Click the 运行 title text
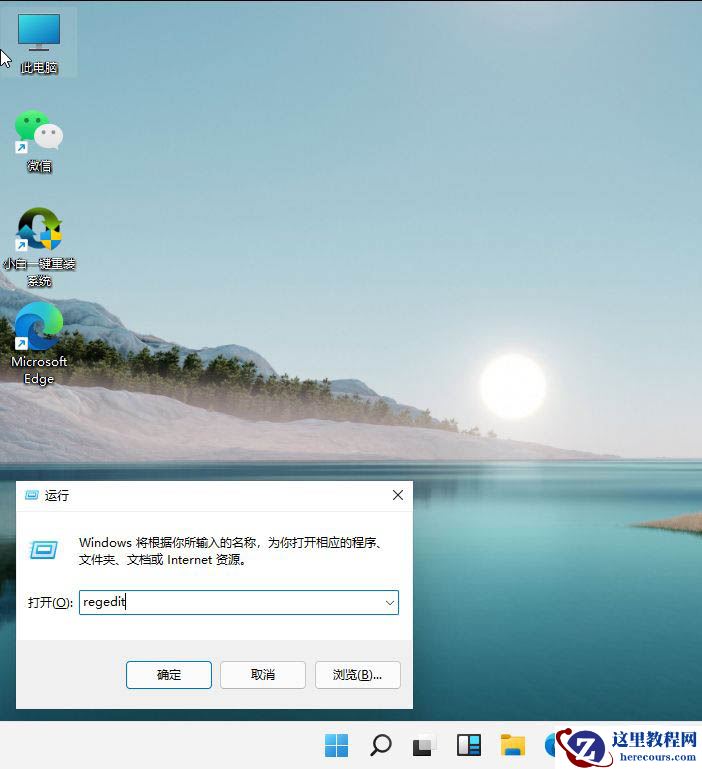 (57, 495)
